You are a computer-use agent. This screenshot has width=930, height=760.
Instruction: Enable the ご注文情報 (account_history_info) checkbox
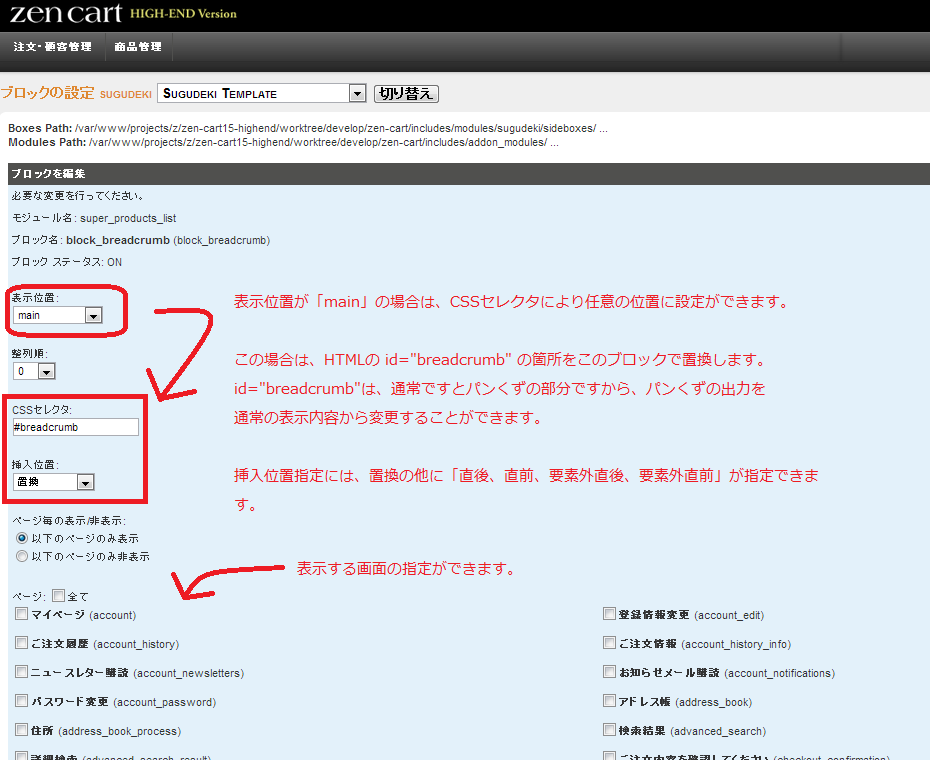(x=609, y=643)
